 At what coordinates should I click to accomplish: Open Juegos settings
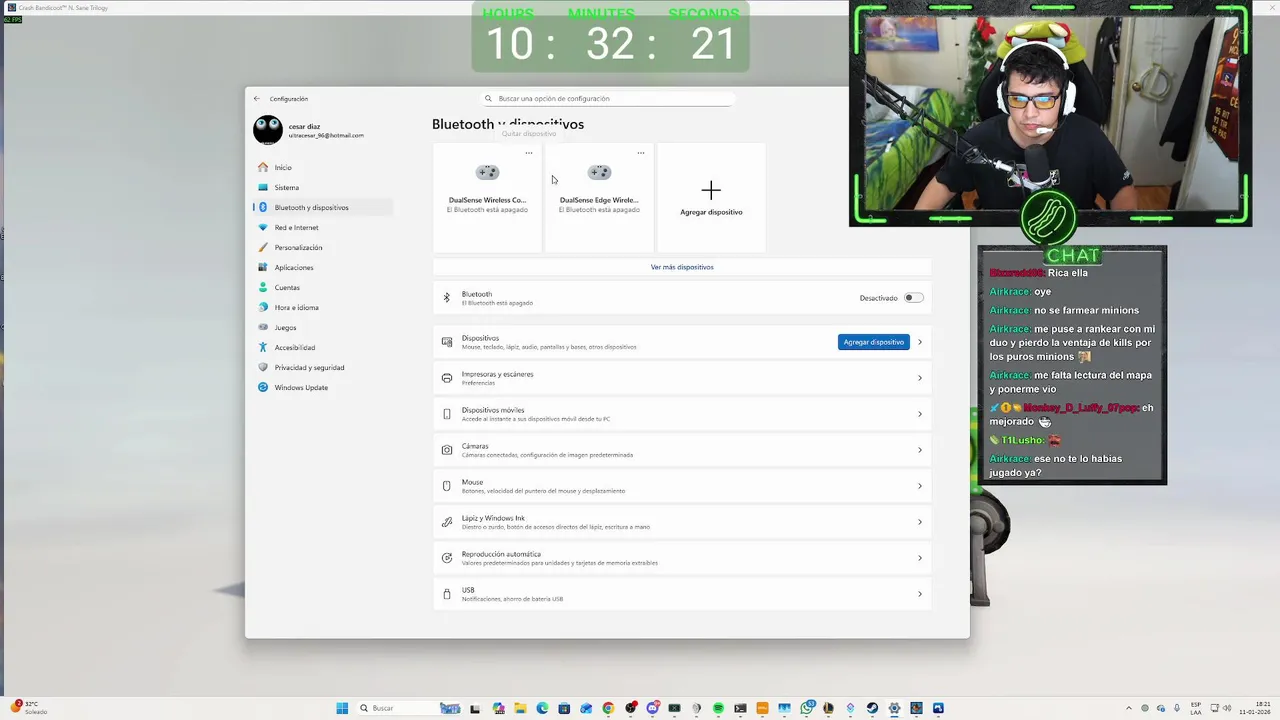coord(322,327)
